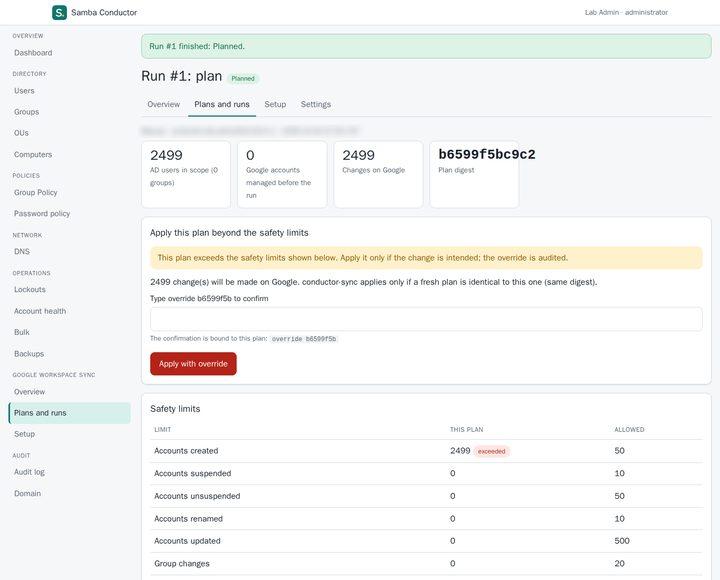Viewport: 720px width, 580px height.
Task: Click the 'Safety limits' heading
Action: 175,409
